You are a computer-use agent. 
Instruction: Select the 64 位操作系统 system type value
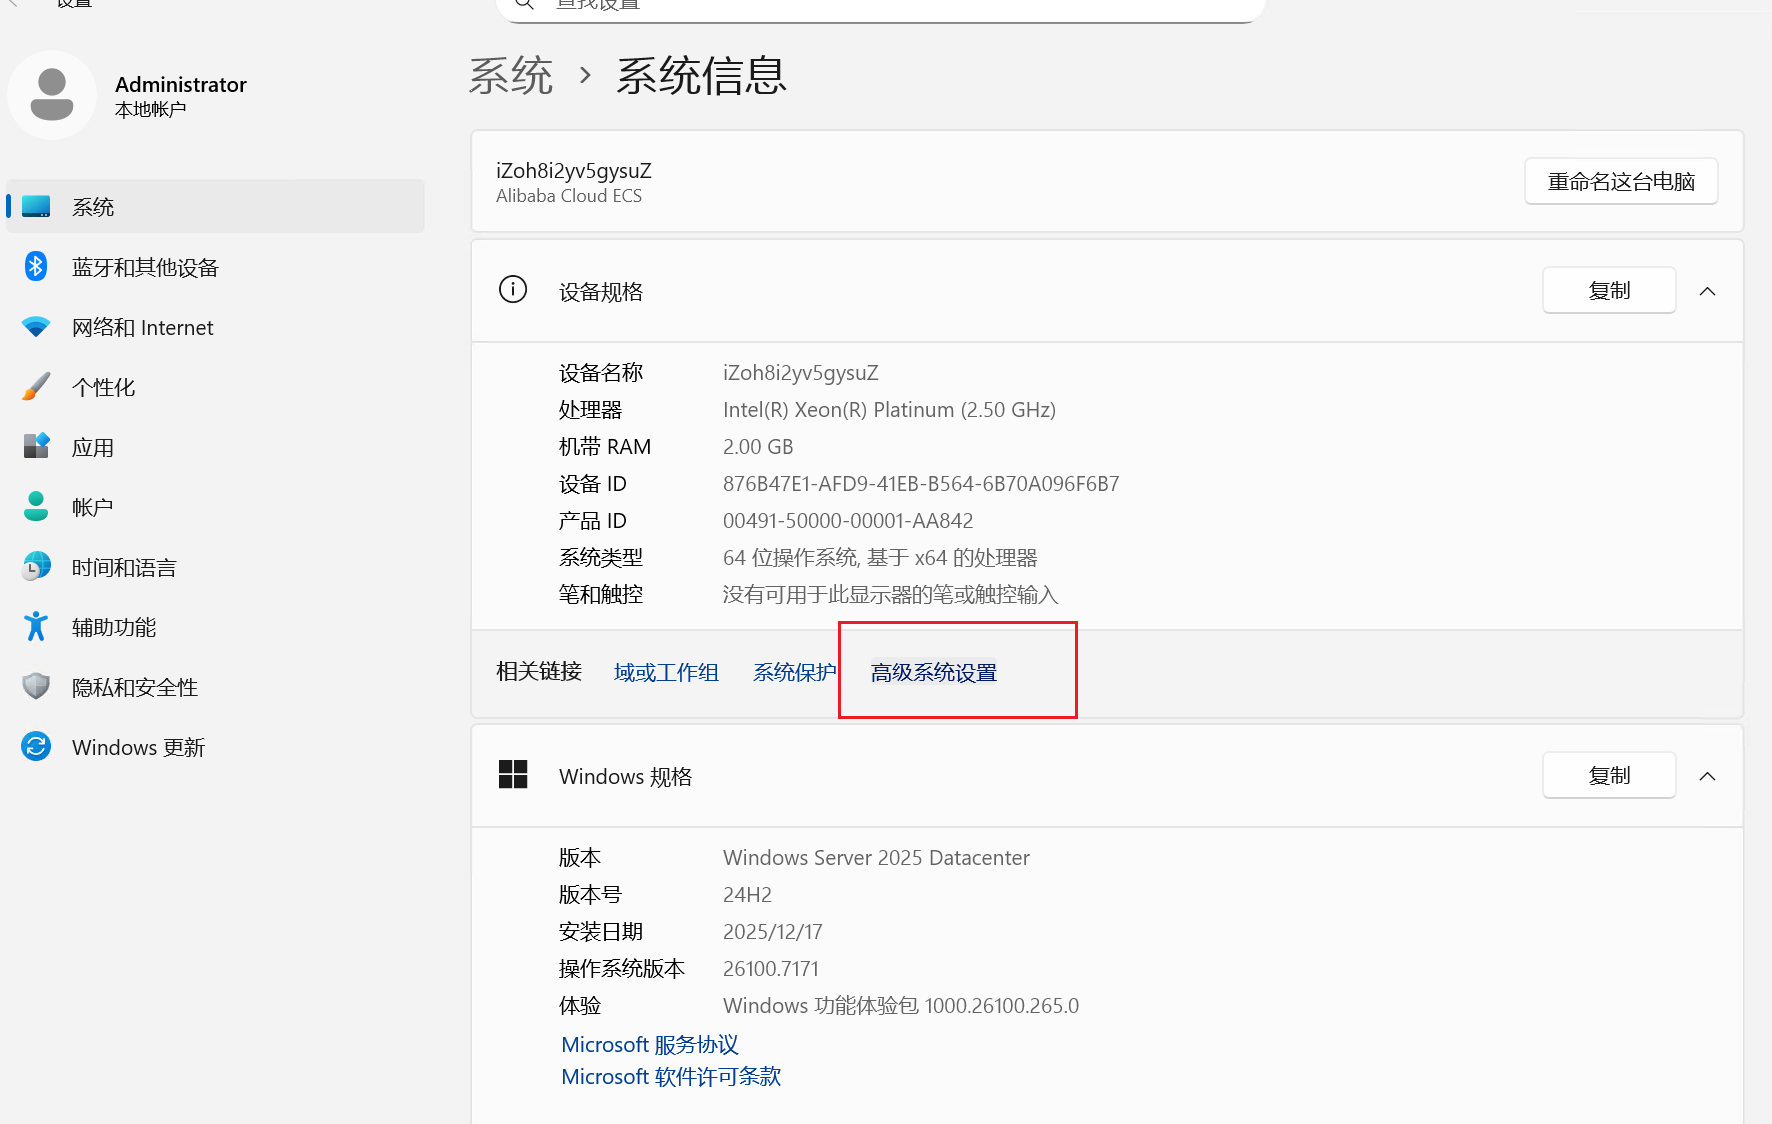tap(880, 557)
